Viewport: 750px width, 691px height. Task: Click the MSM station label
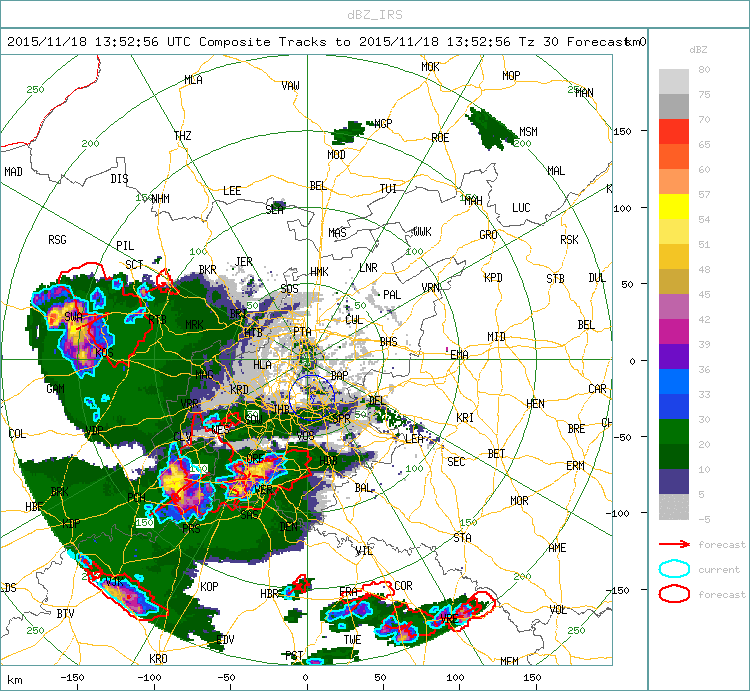coord(529,132)
